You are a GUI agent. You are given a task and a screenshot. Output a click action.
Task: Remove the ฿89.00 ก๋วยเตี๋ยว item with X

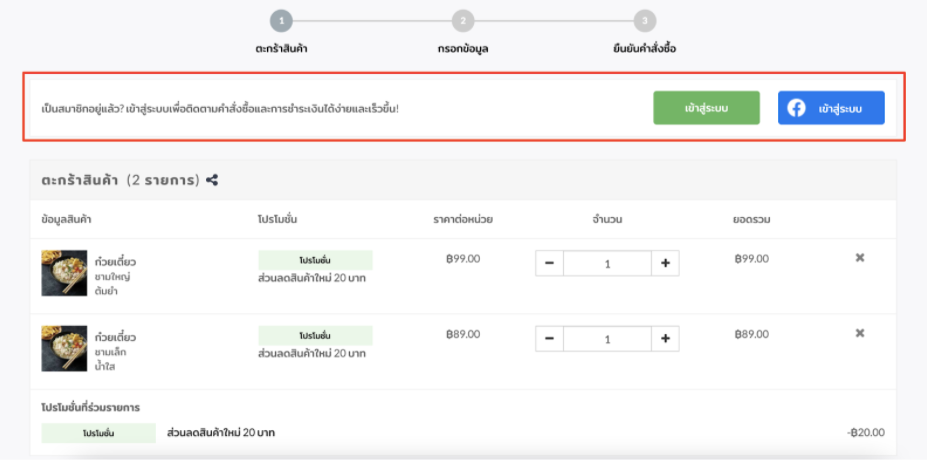860,333
